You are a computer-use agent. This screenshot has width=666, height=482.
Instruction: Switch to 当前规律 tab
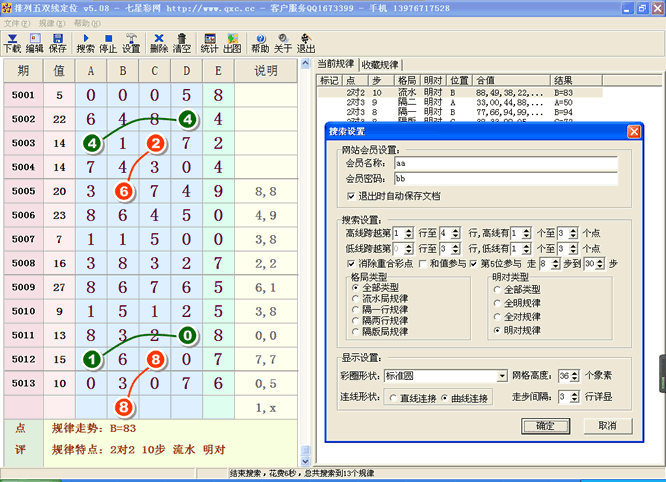[336, 64]
